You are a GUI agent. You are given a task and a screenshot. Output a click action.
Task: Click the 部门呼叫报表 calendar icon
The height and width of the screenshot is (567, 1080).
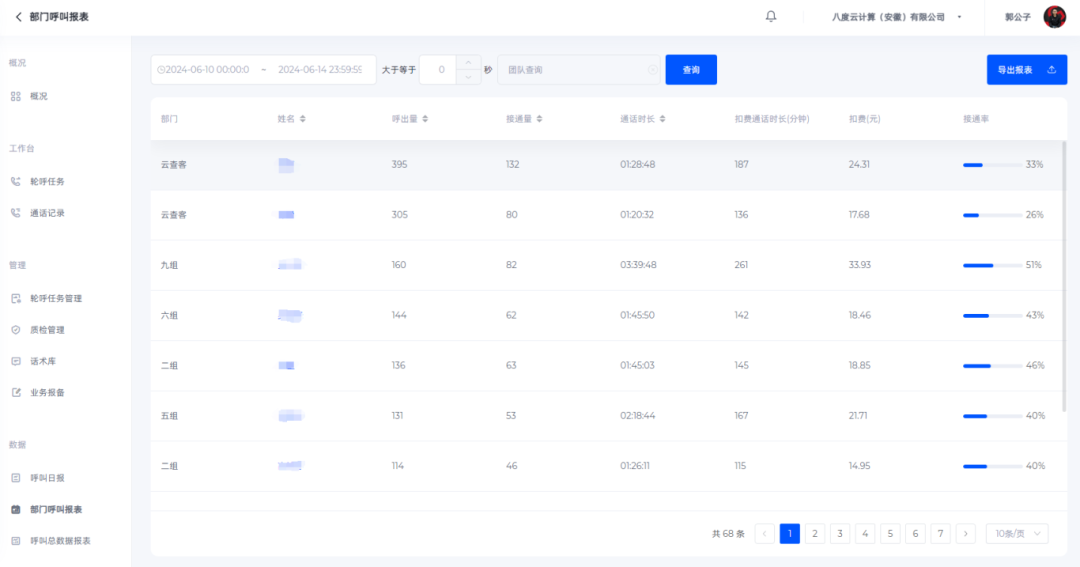(x=16, y=510)
